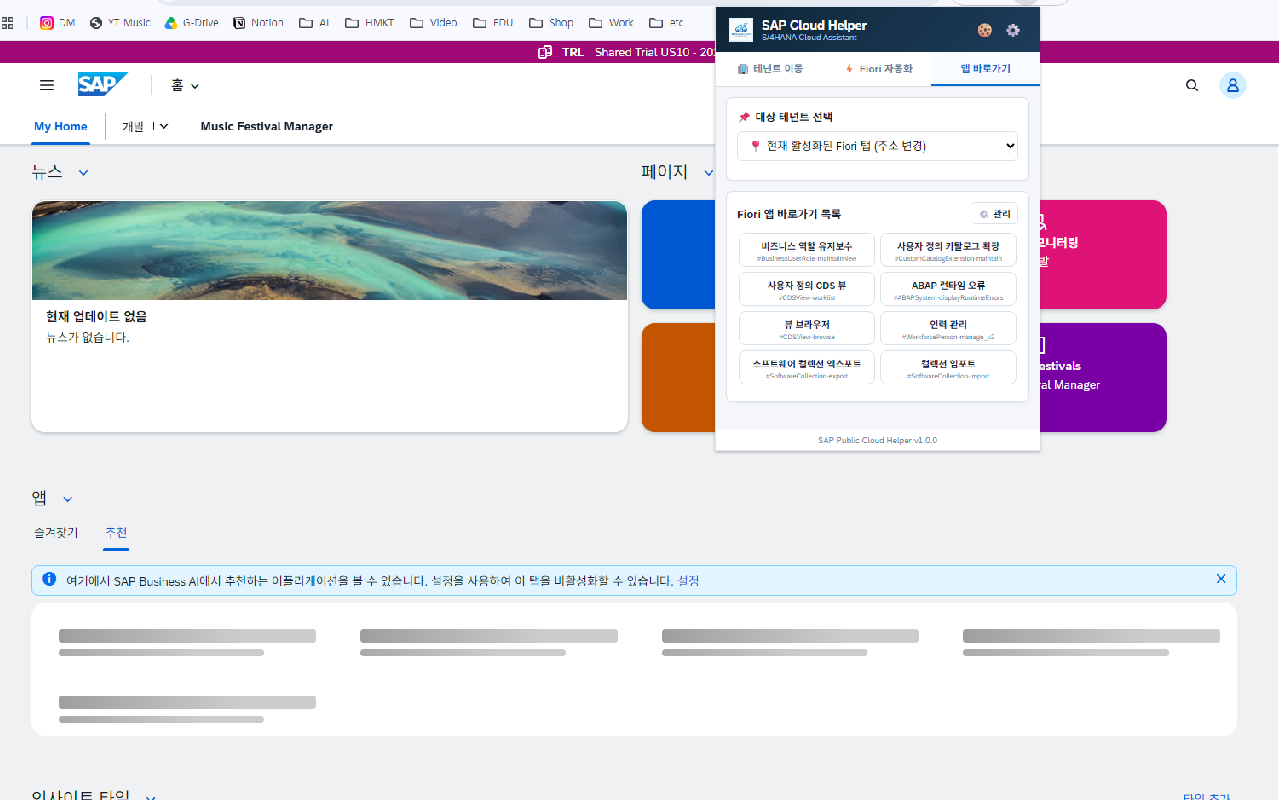
Task: Open the news card image
Action: click(329, 250)
